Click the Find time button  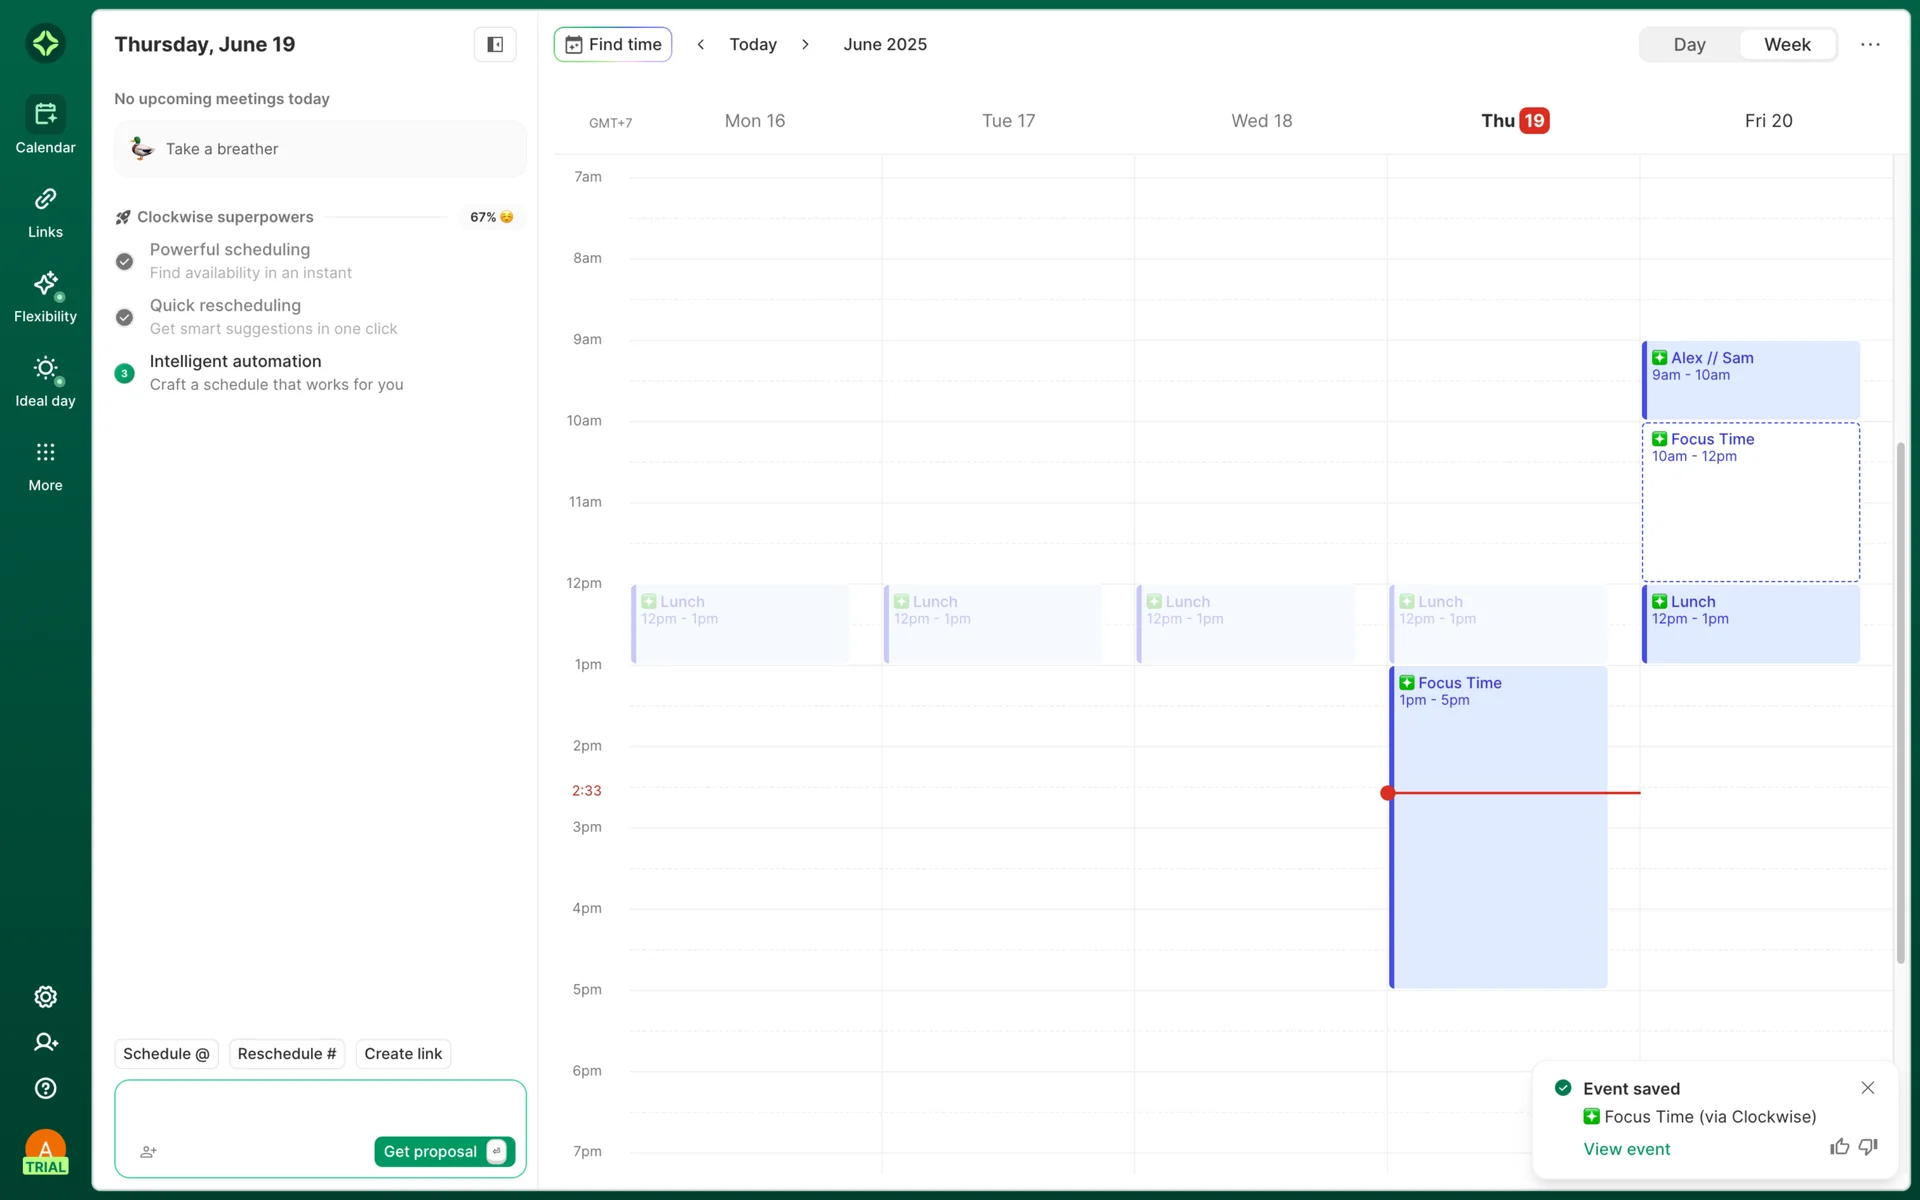click(x=613, y=44)
